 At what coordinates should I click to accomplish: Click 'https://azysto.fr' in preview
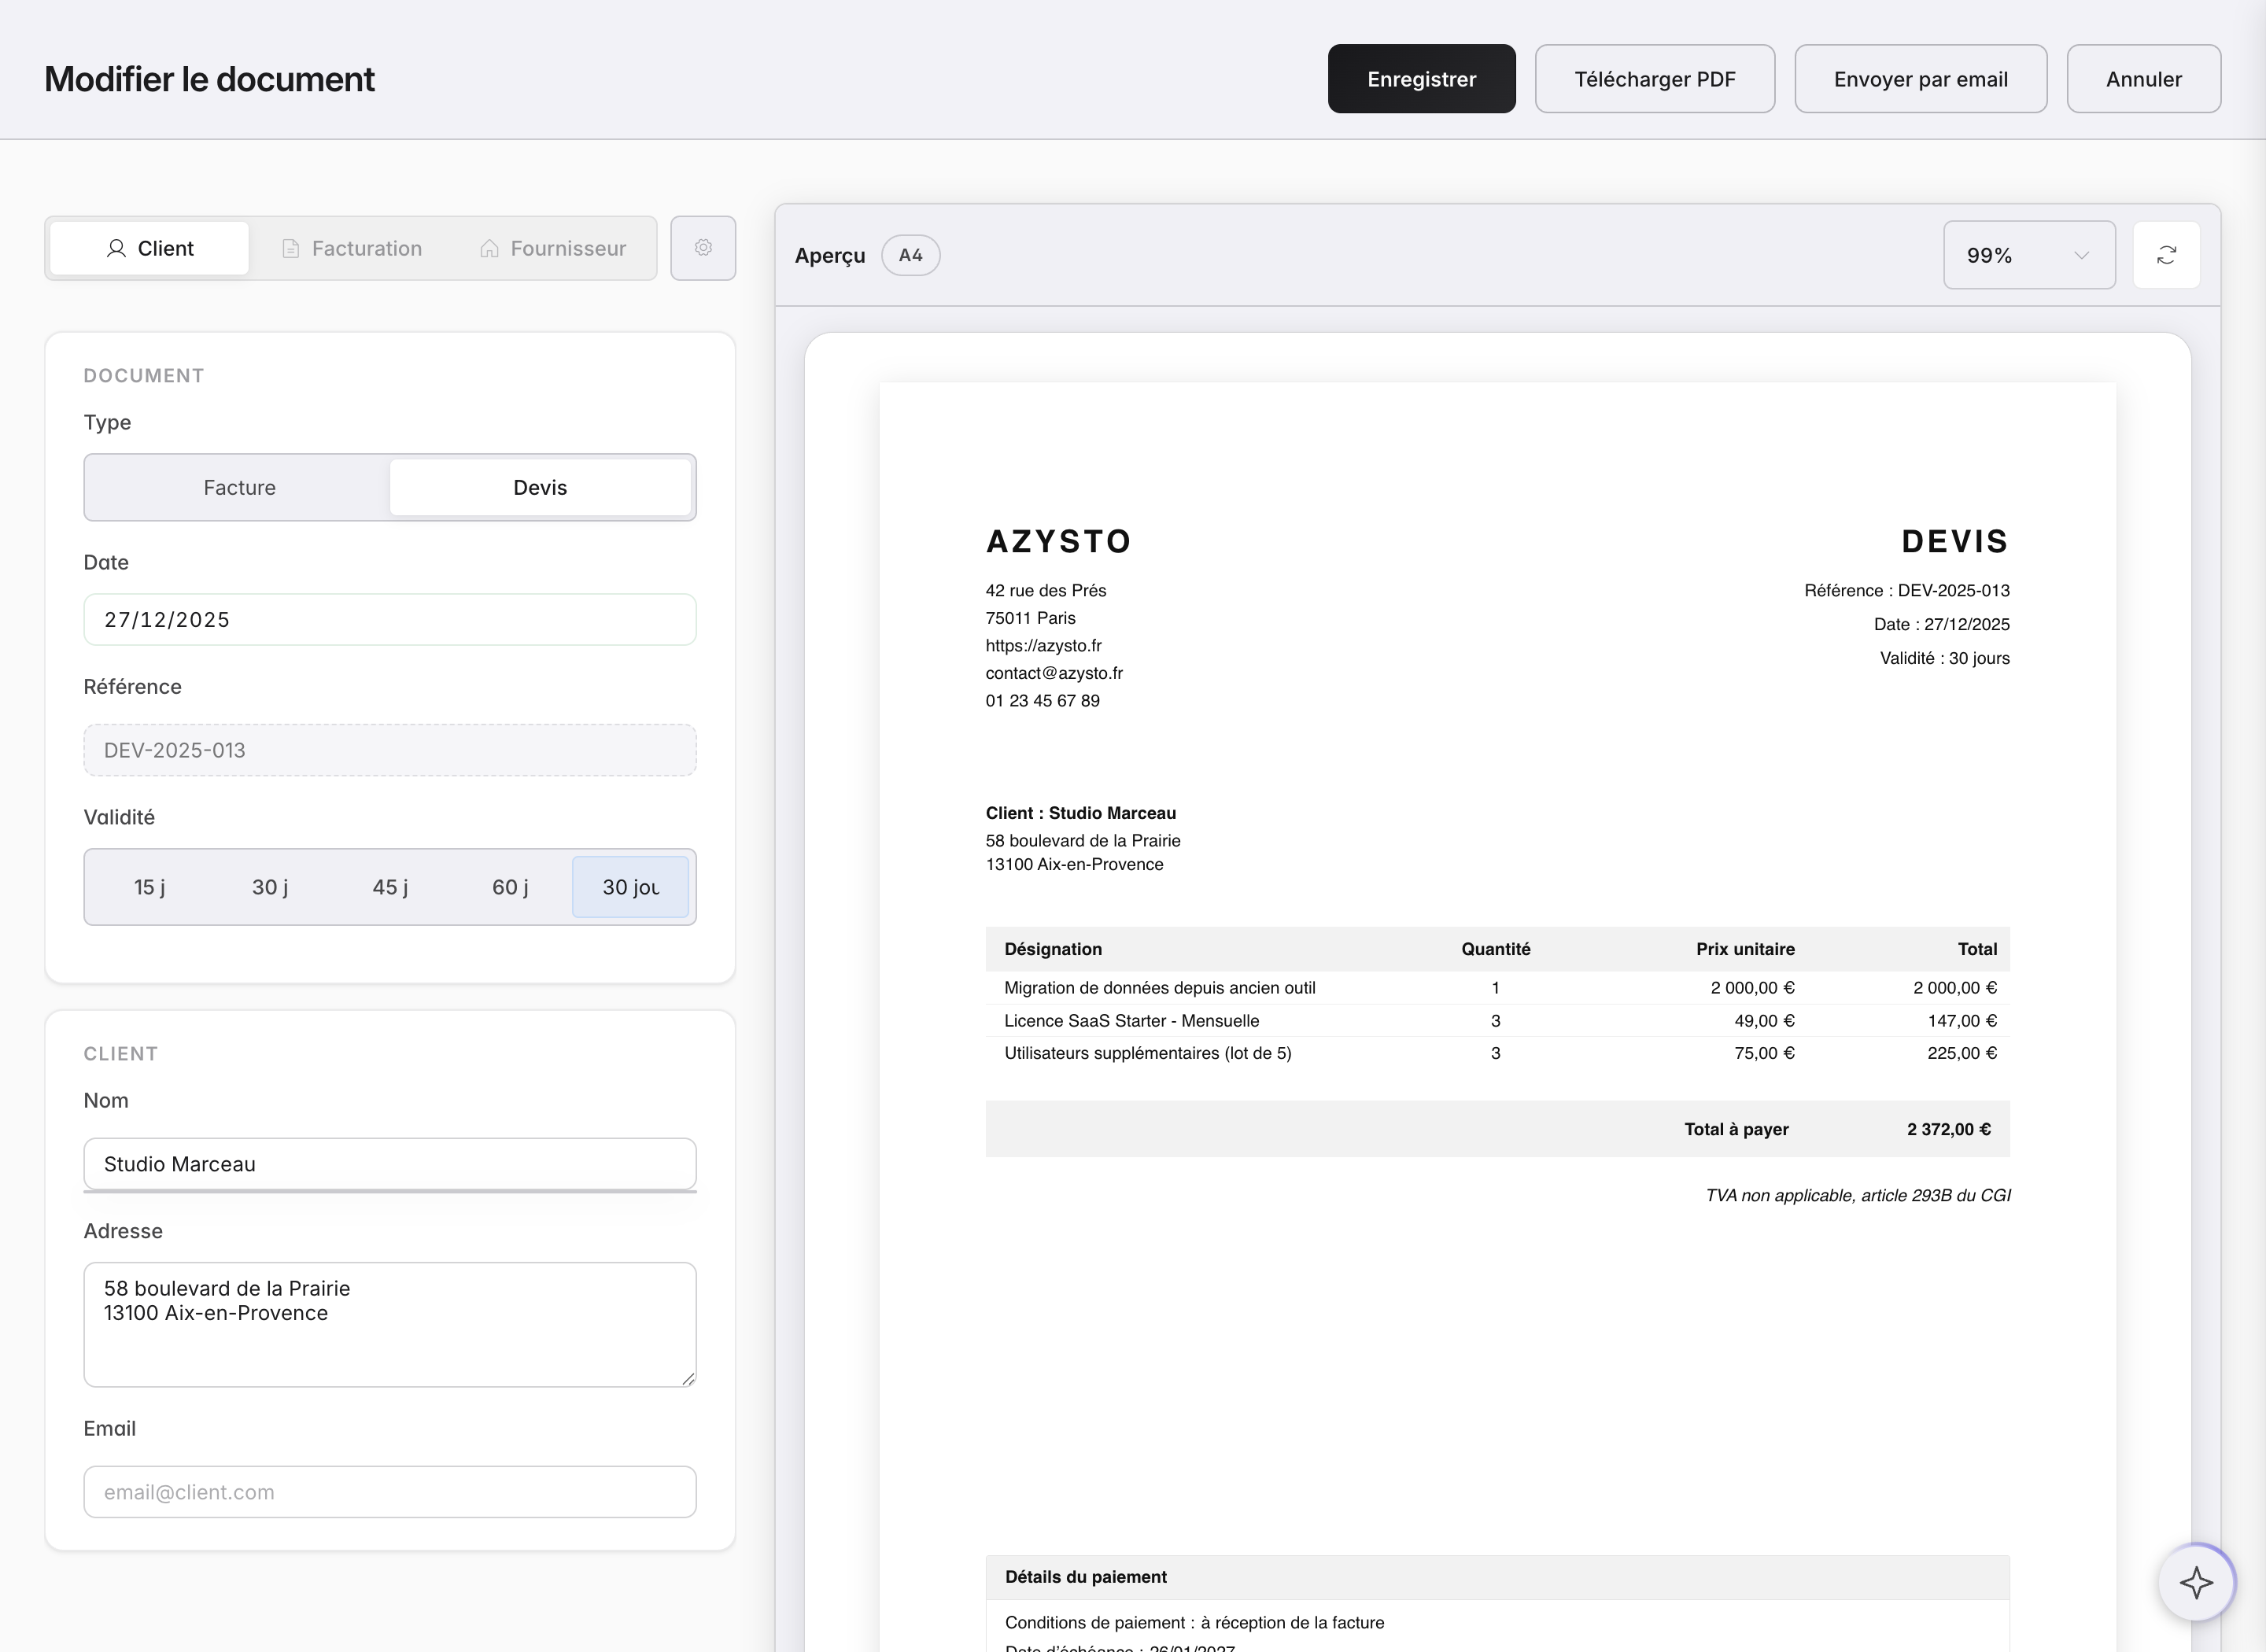(x=1044, y=645)
